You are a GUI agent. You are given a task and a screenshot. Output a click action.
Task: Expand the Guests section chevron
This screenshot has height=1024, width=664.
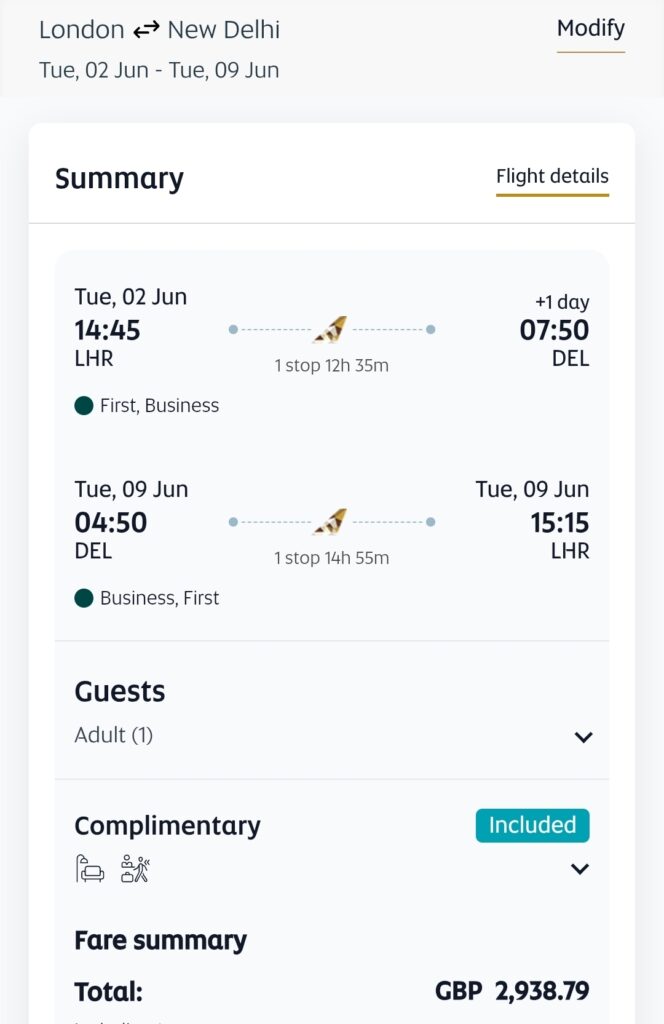click(583, 737)
